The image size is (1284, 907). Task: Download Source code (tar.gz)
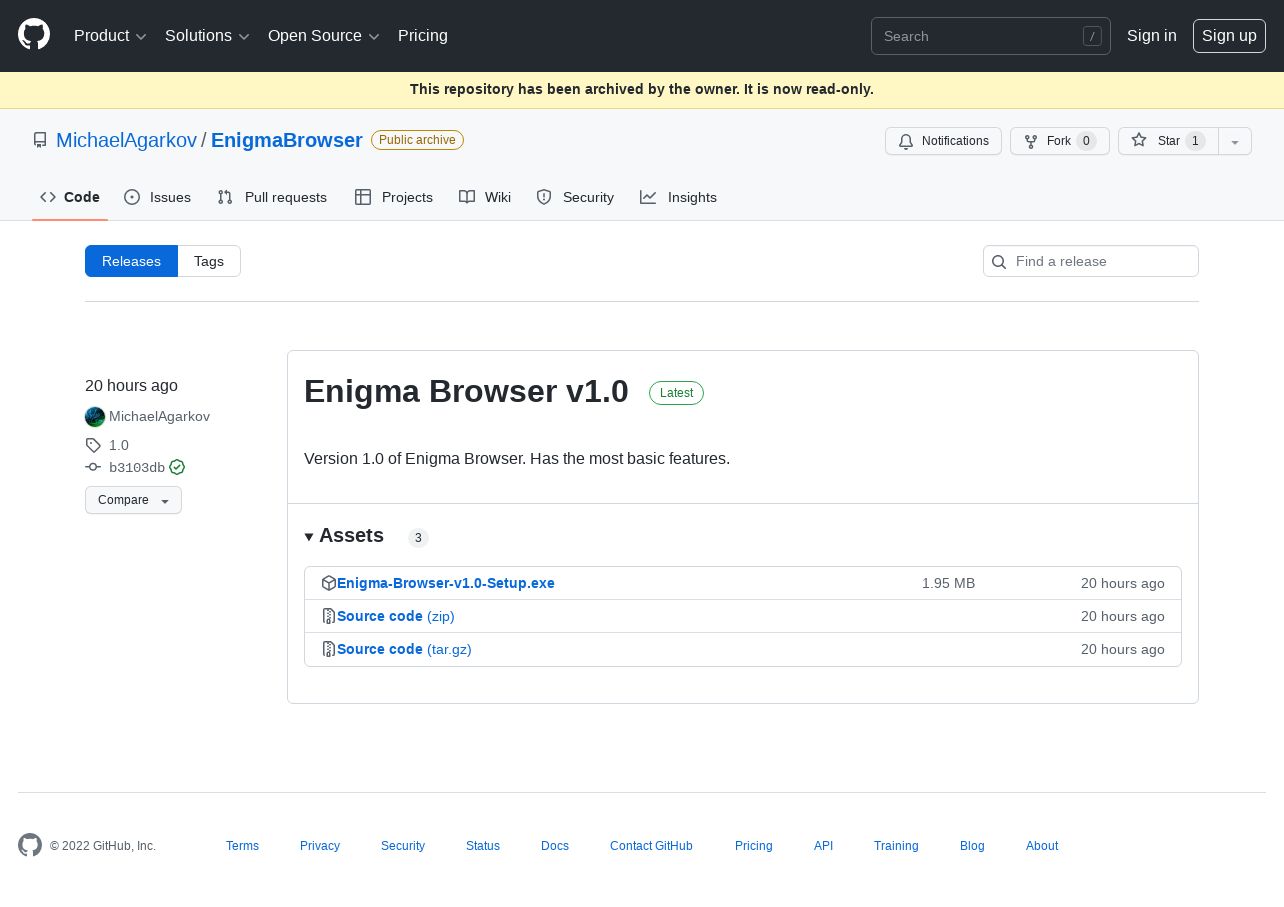(x=404, y=649)
